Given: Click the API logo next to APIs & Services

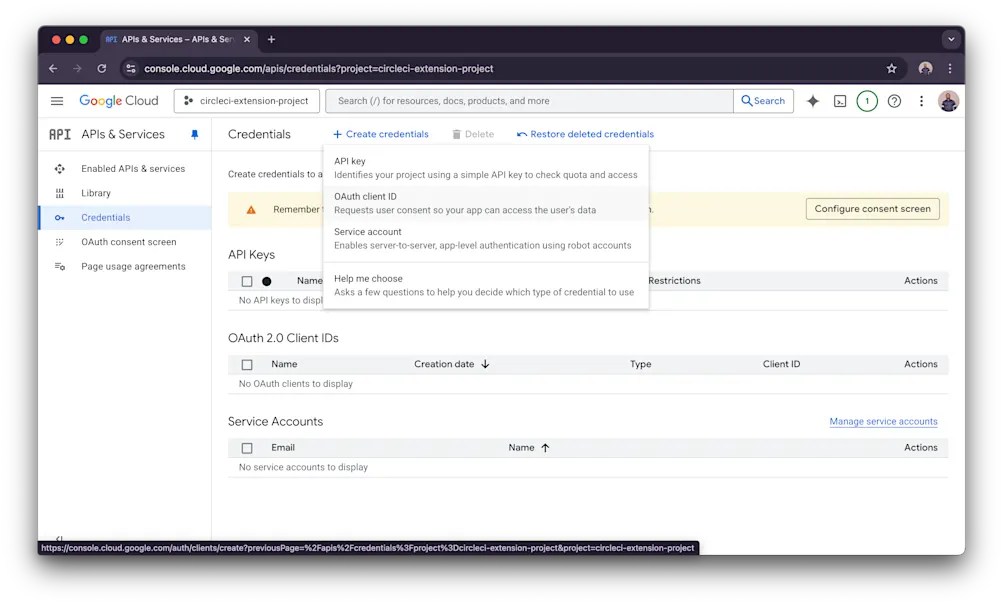Looking at the screenshot, I should coord(60,134).
